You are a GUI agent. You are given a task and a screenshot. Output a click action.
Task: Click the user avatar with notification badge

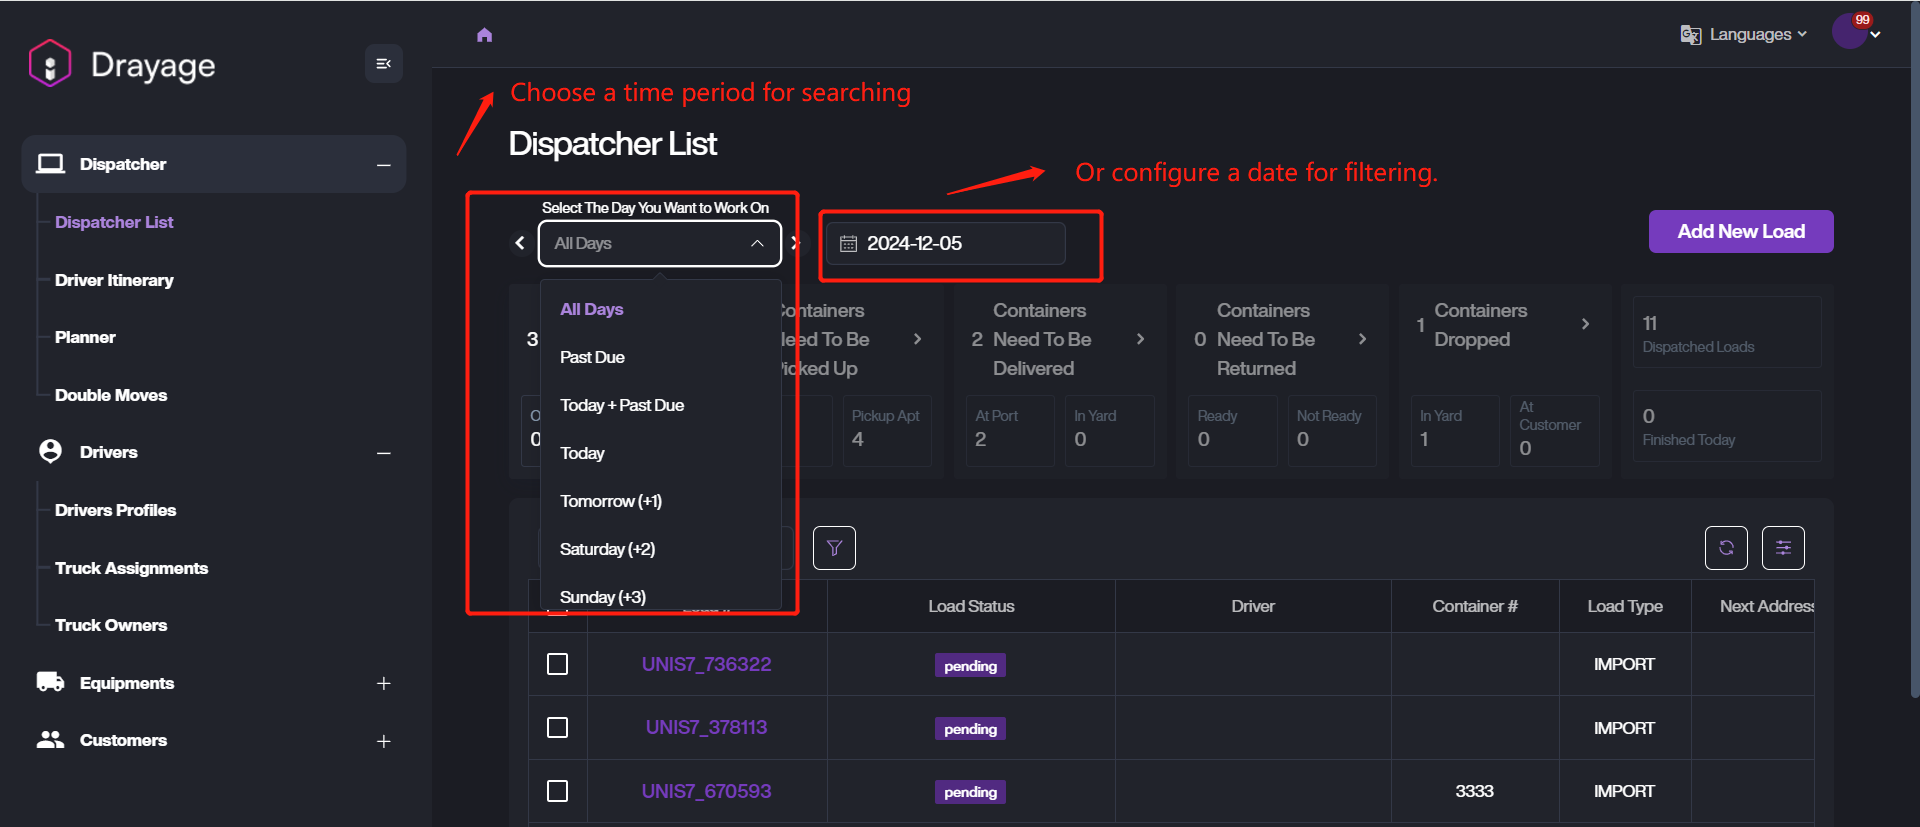tap(1850, 32)
